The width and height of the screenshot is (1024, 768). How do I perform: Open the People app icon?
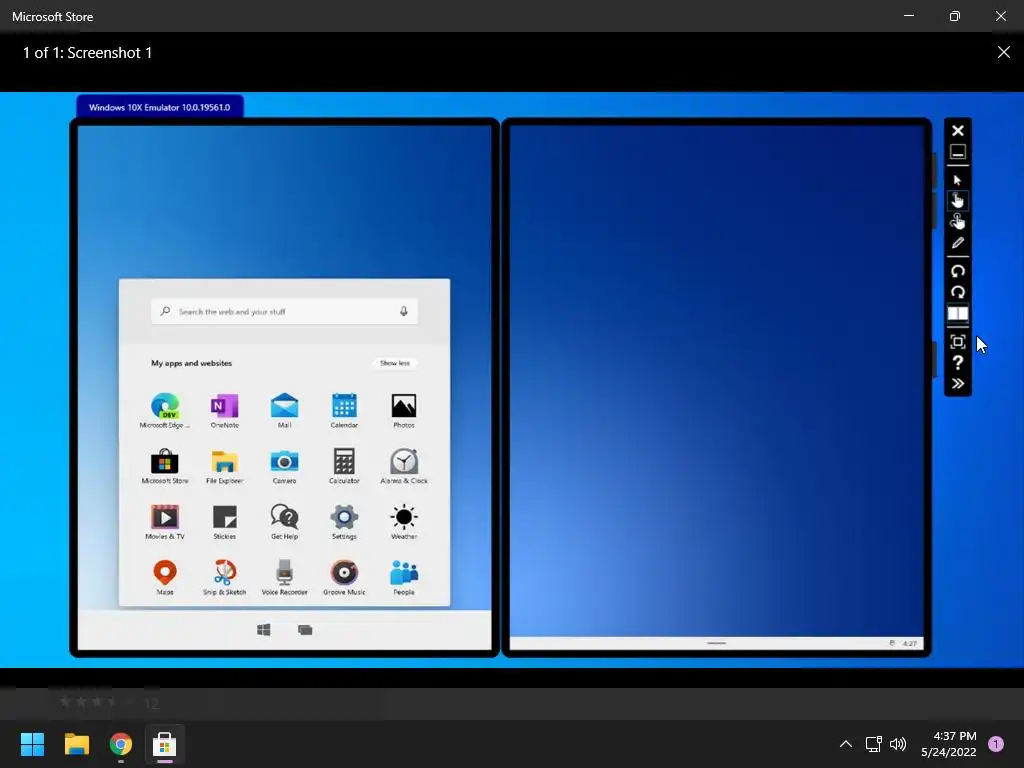tap(404, 573)
